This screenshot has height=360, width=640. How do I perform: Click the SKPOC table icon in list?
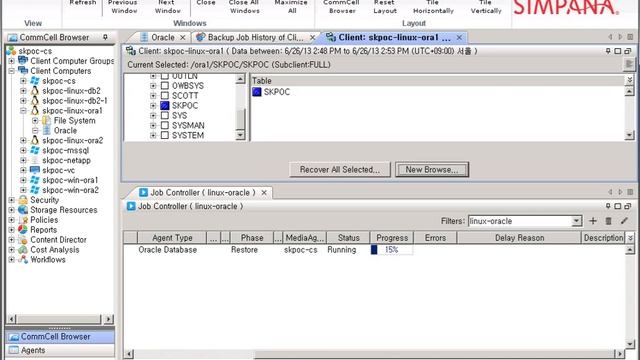point(257,92)
